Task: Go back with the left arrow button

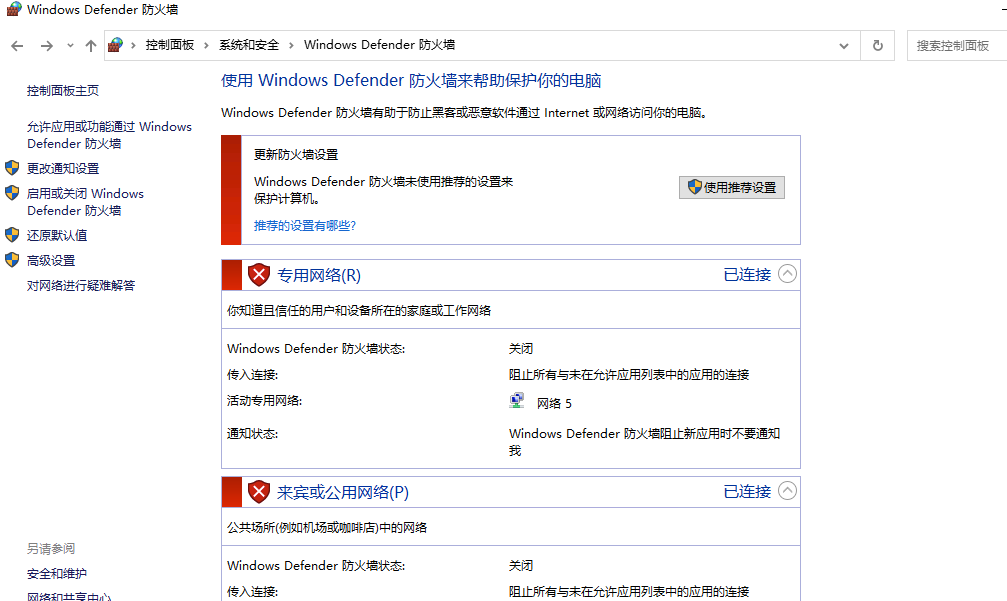Action: point(17,46)
